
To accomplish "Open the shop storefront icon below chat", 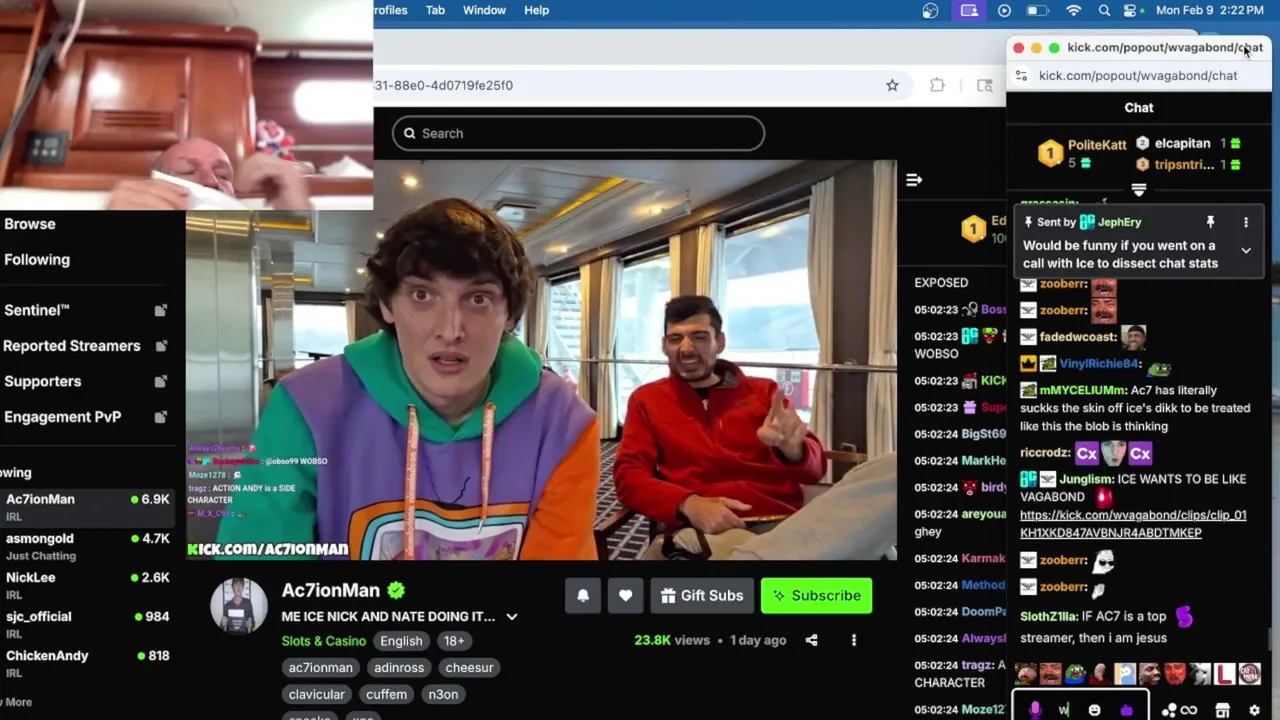I will coord(1222,710).
